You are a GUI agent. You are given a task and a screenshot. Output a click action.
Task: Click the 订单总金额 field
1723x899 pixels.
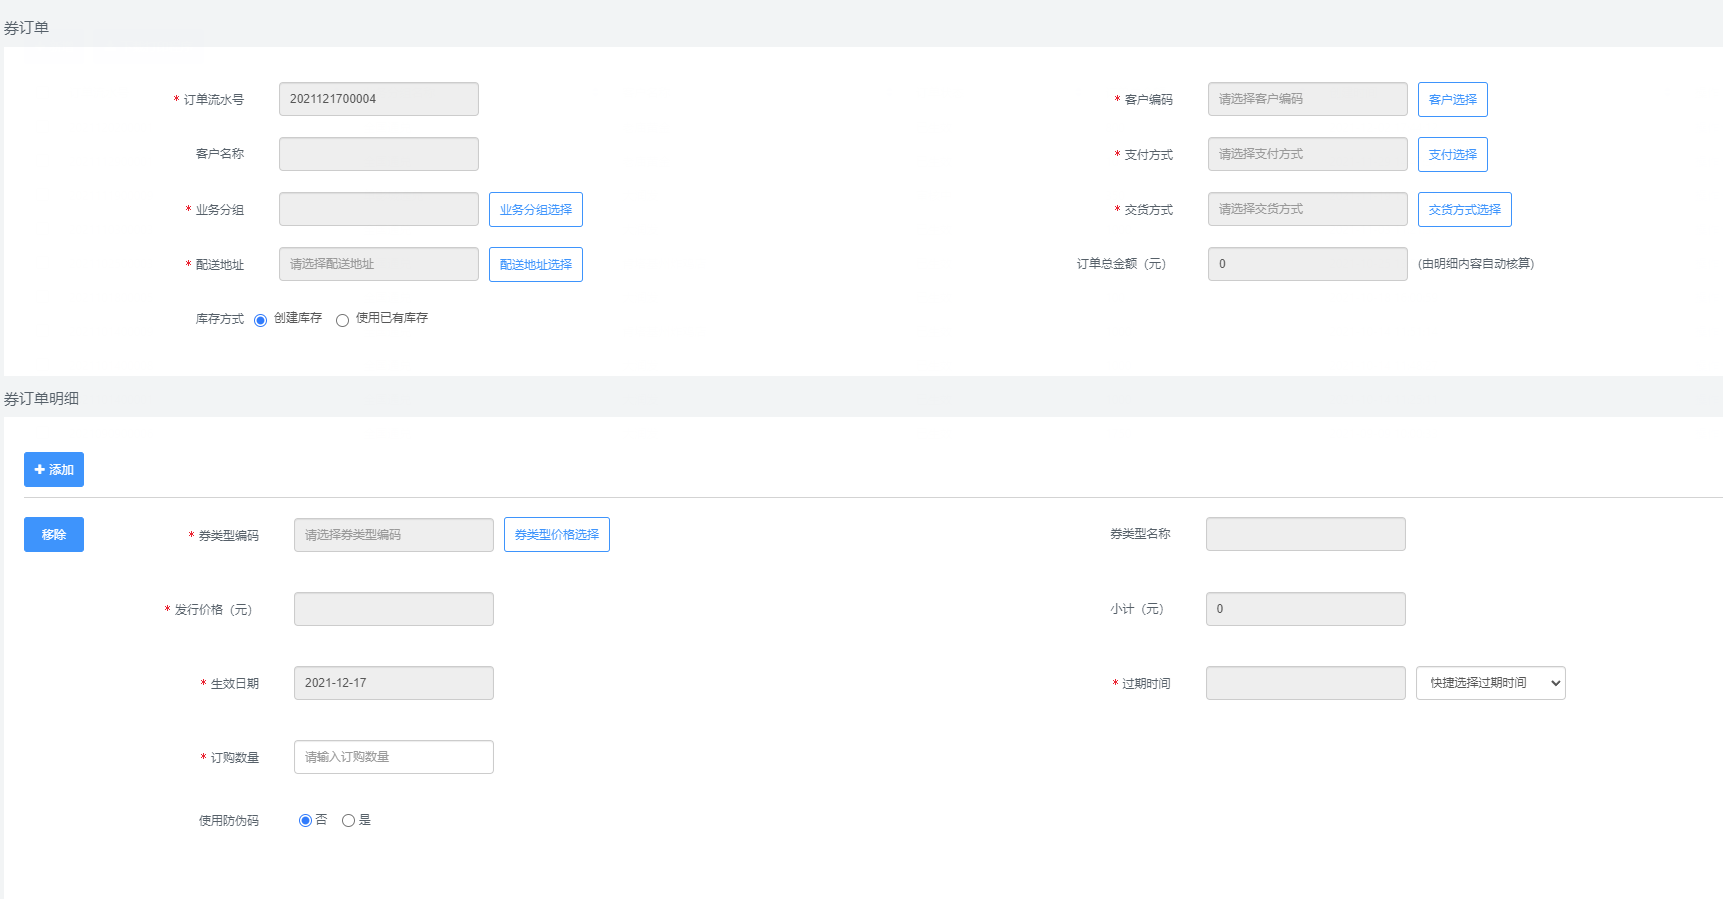pos(1307,264)
